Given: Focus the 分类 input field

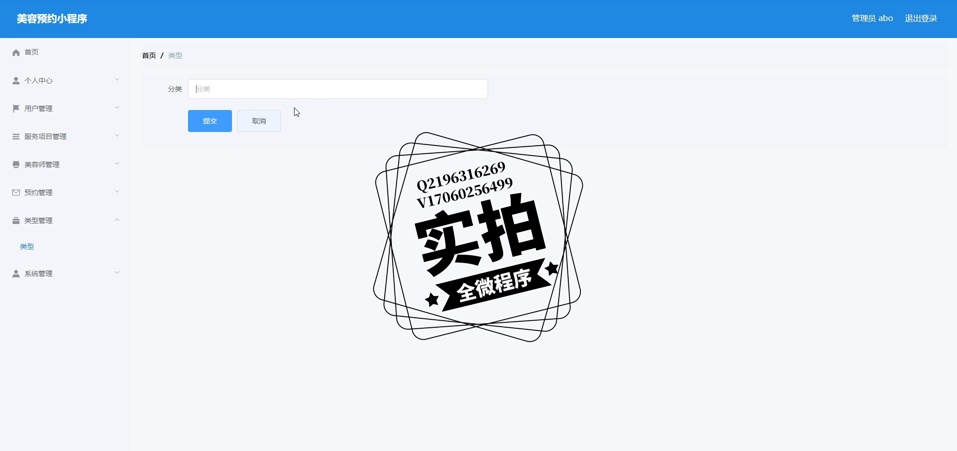Looking at the screenshot, I should pos(337,89).
